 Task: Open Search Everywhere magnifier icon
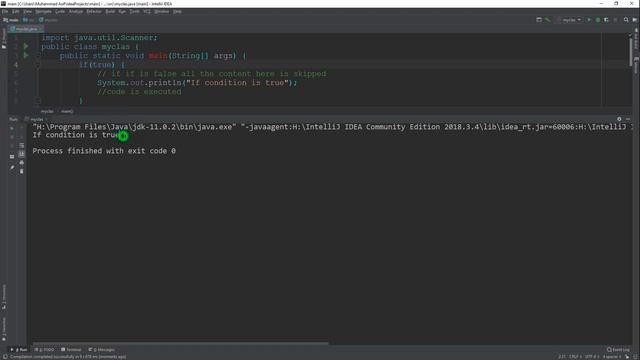626,20
